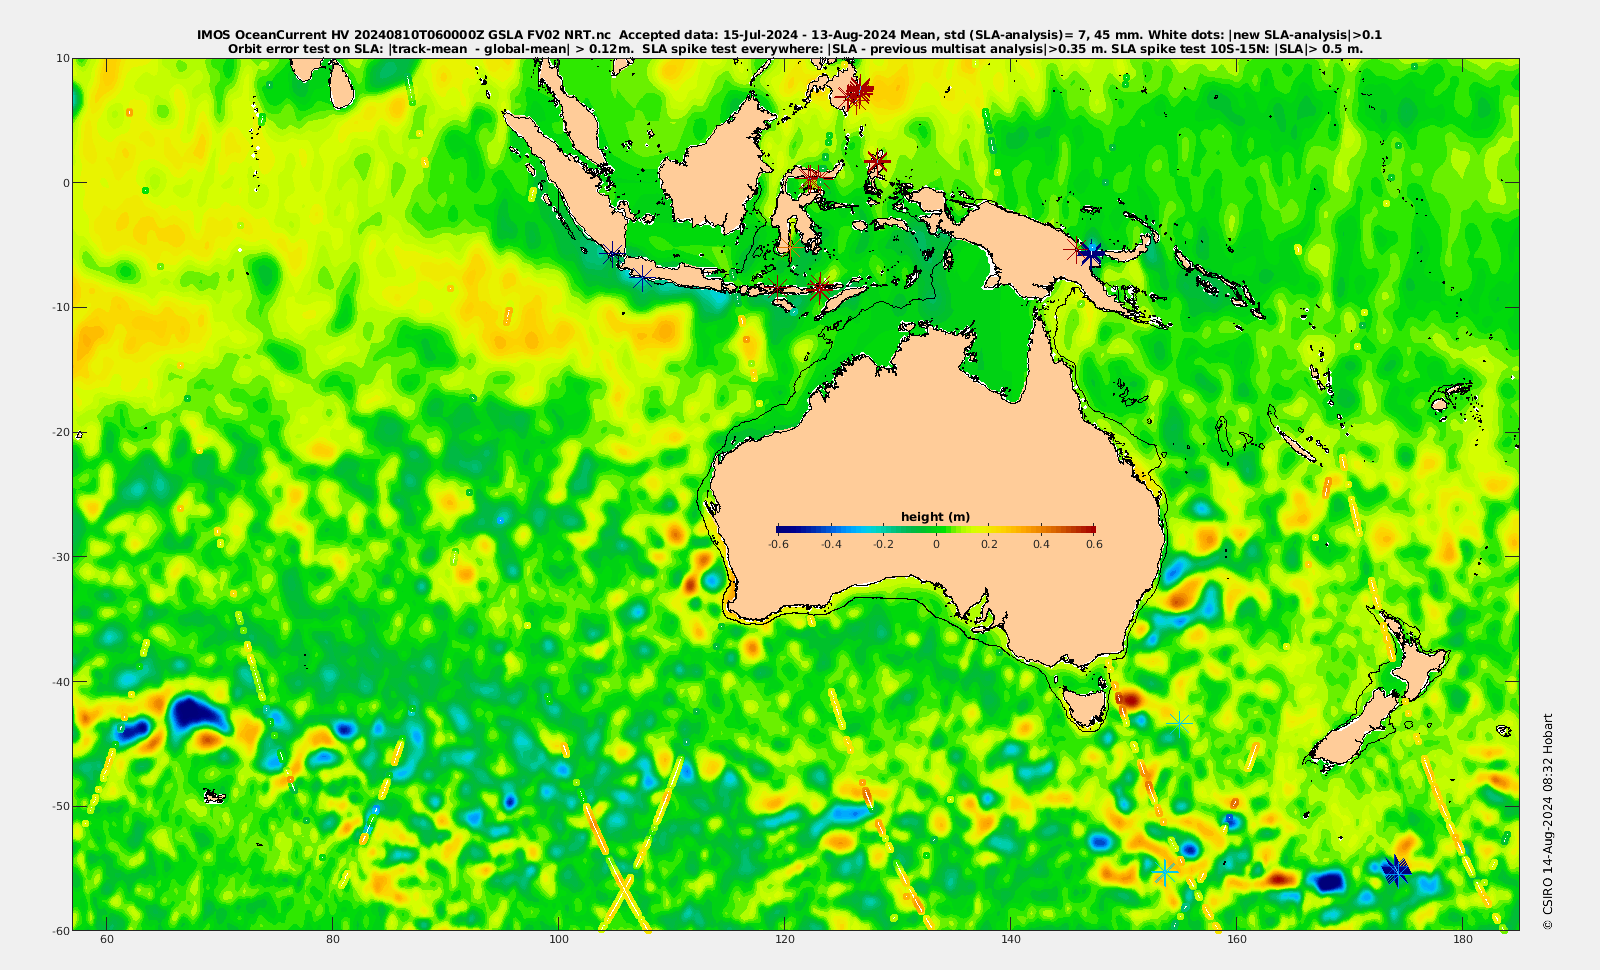Click the CSIRO 14-Aug-2024 copyright text

point(1548,821)
